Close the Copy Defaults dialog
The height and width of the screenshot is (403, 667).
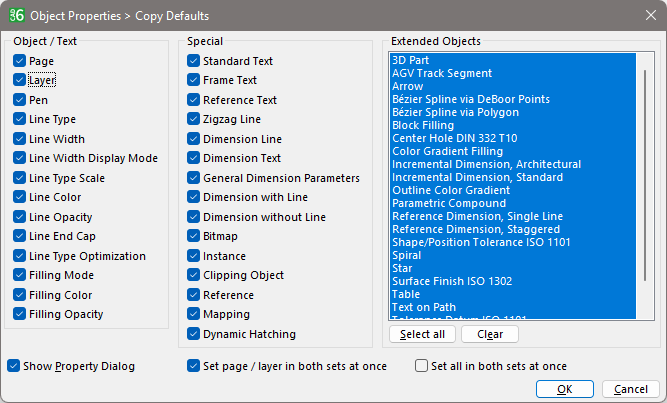pos(643,15)
